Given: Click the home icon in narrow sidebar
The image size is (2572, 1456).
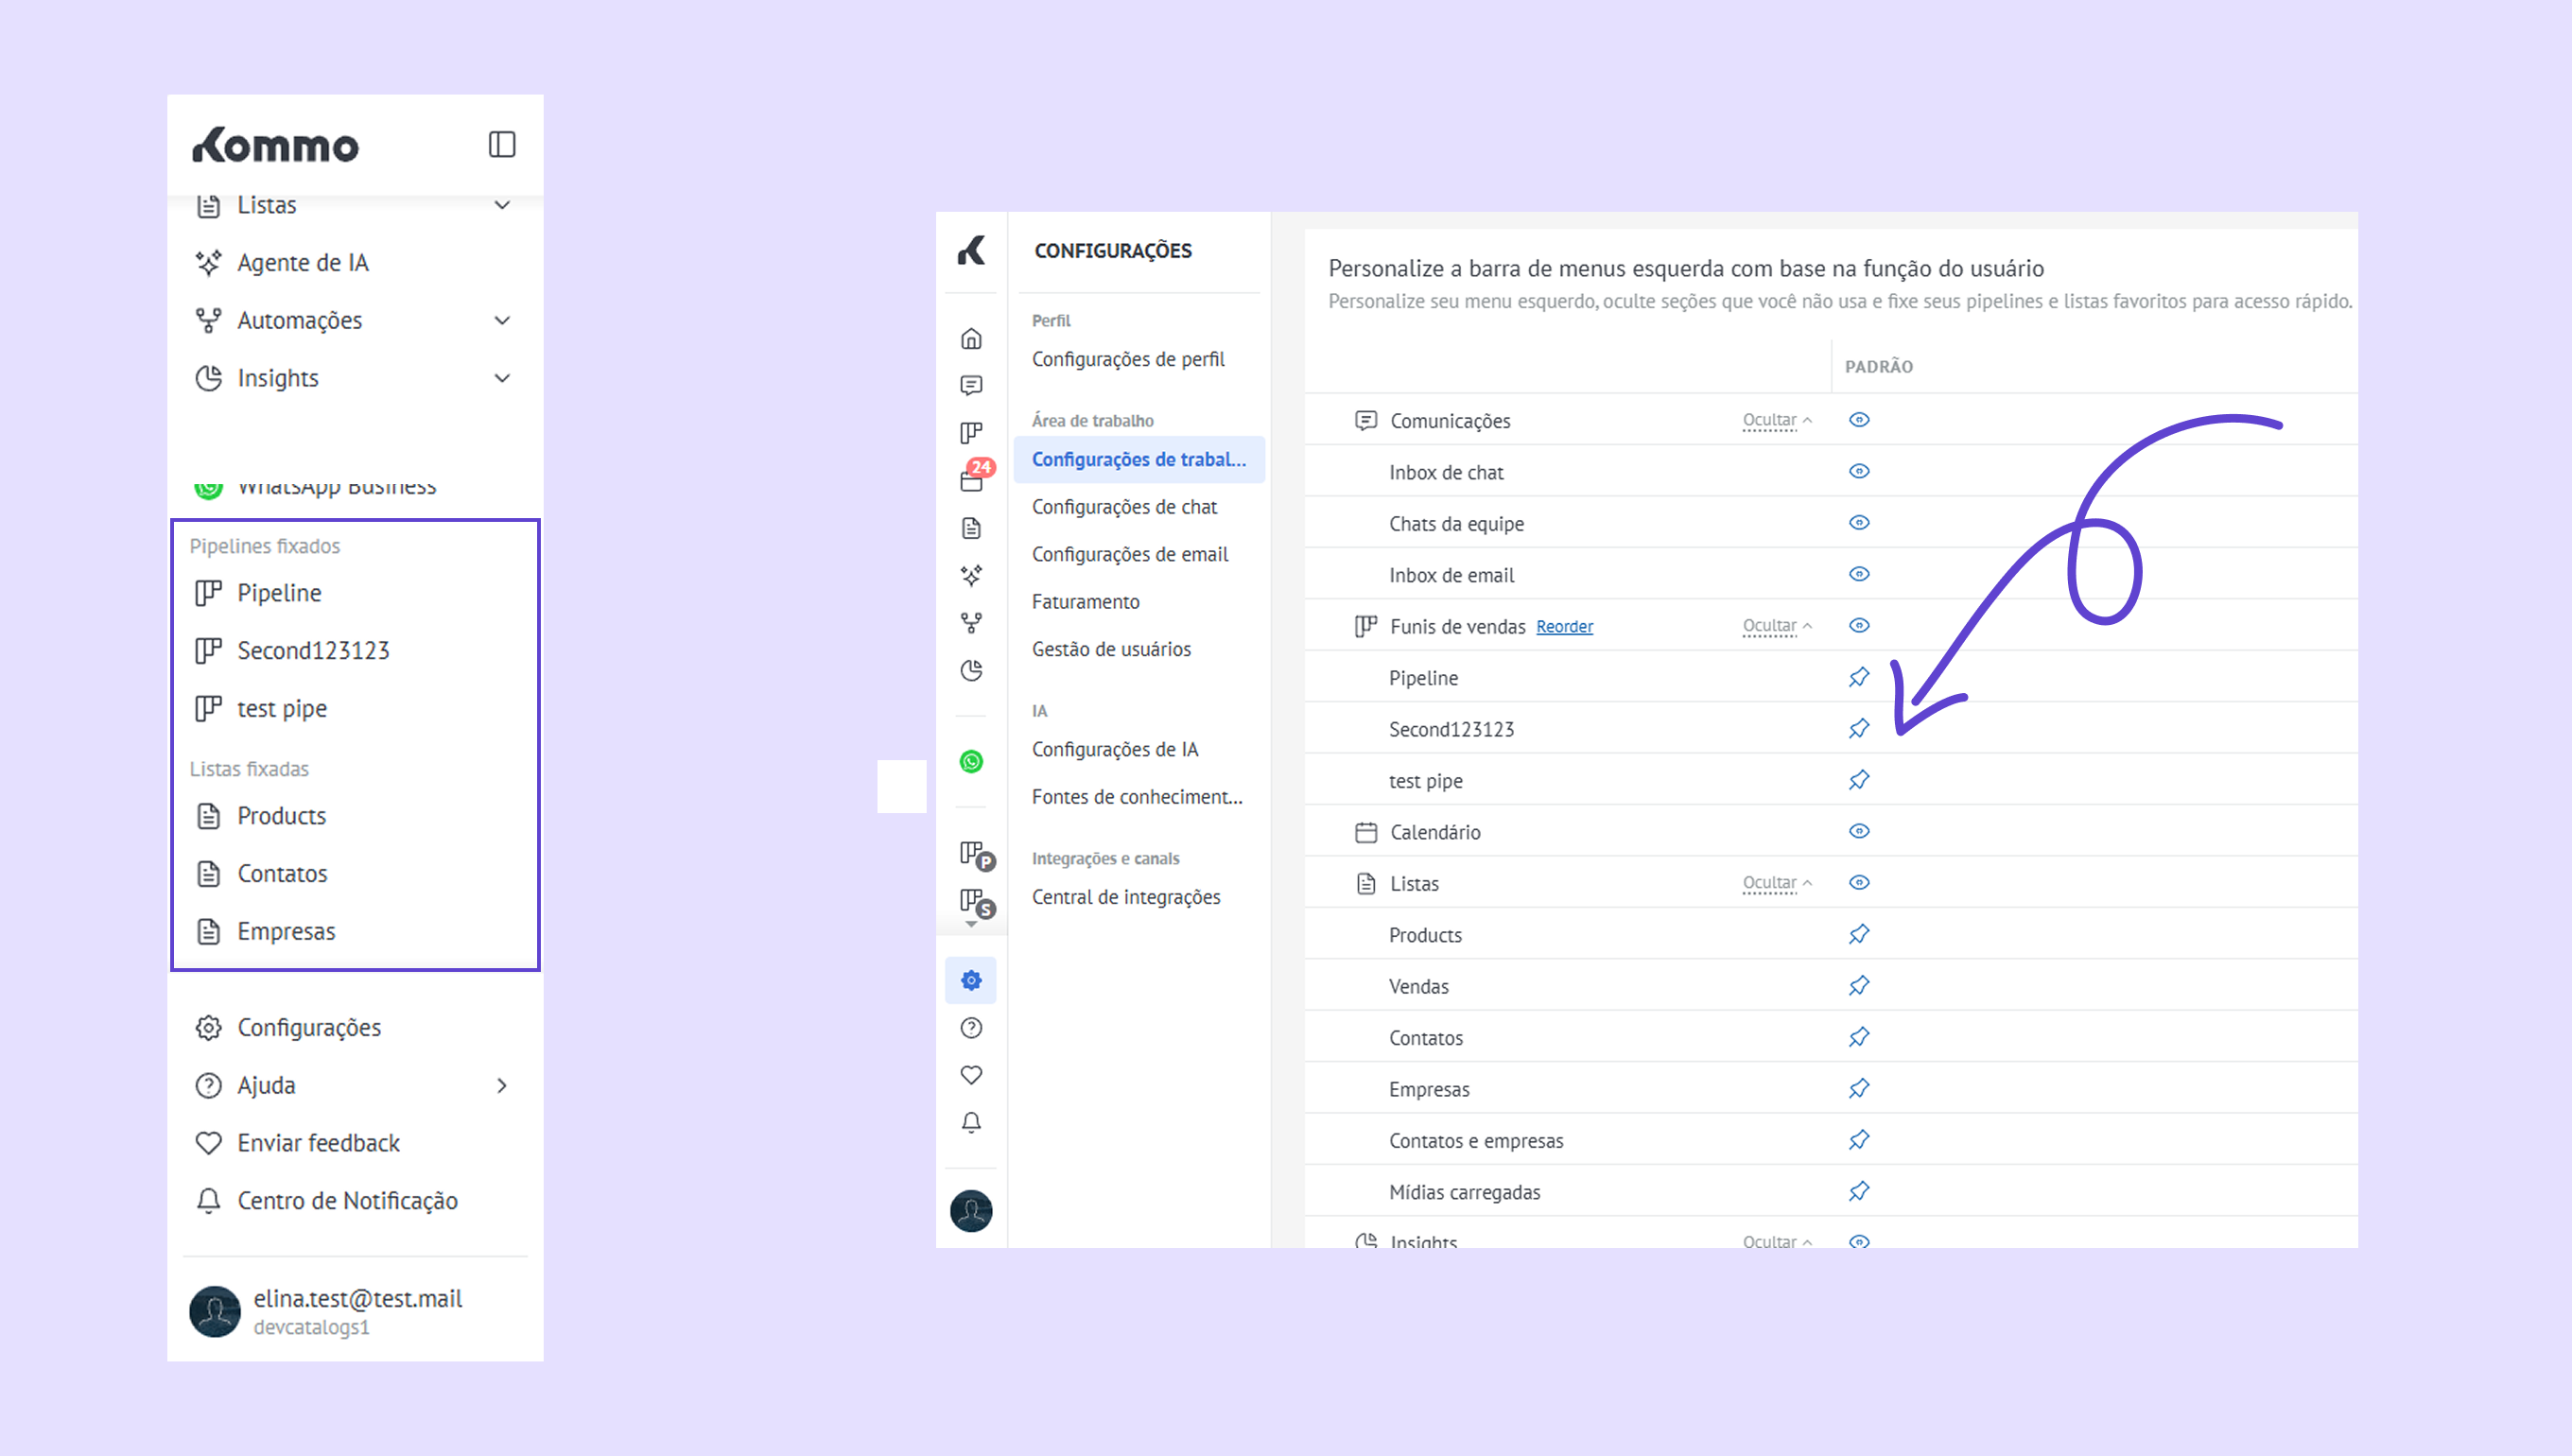Looking at the screenshot, I should coord(971,339).
